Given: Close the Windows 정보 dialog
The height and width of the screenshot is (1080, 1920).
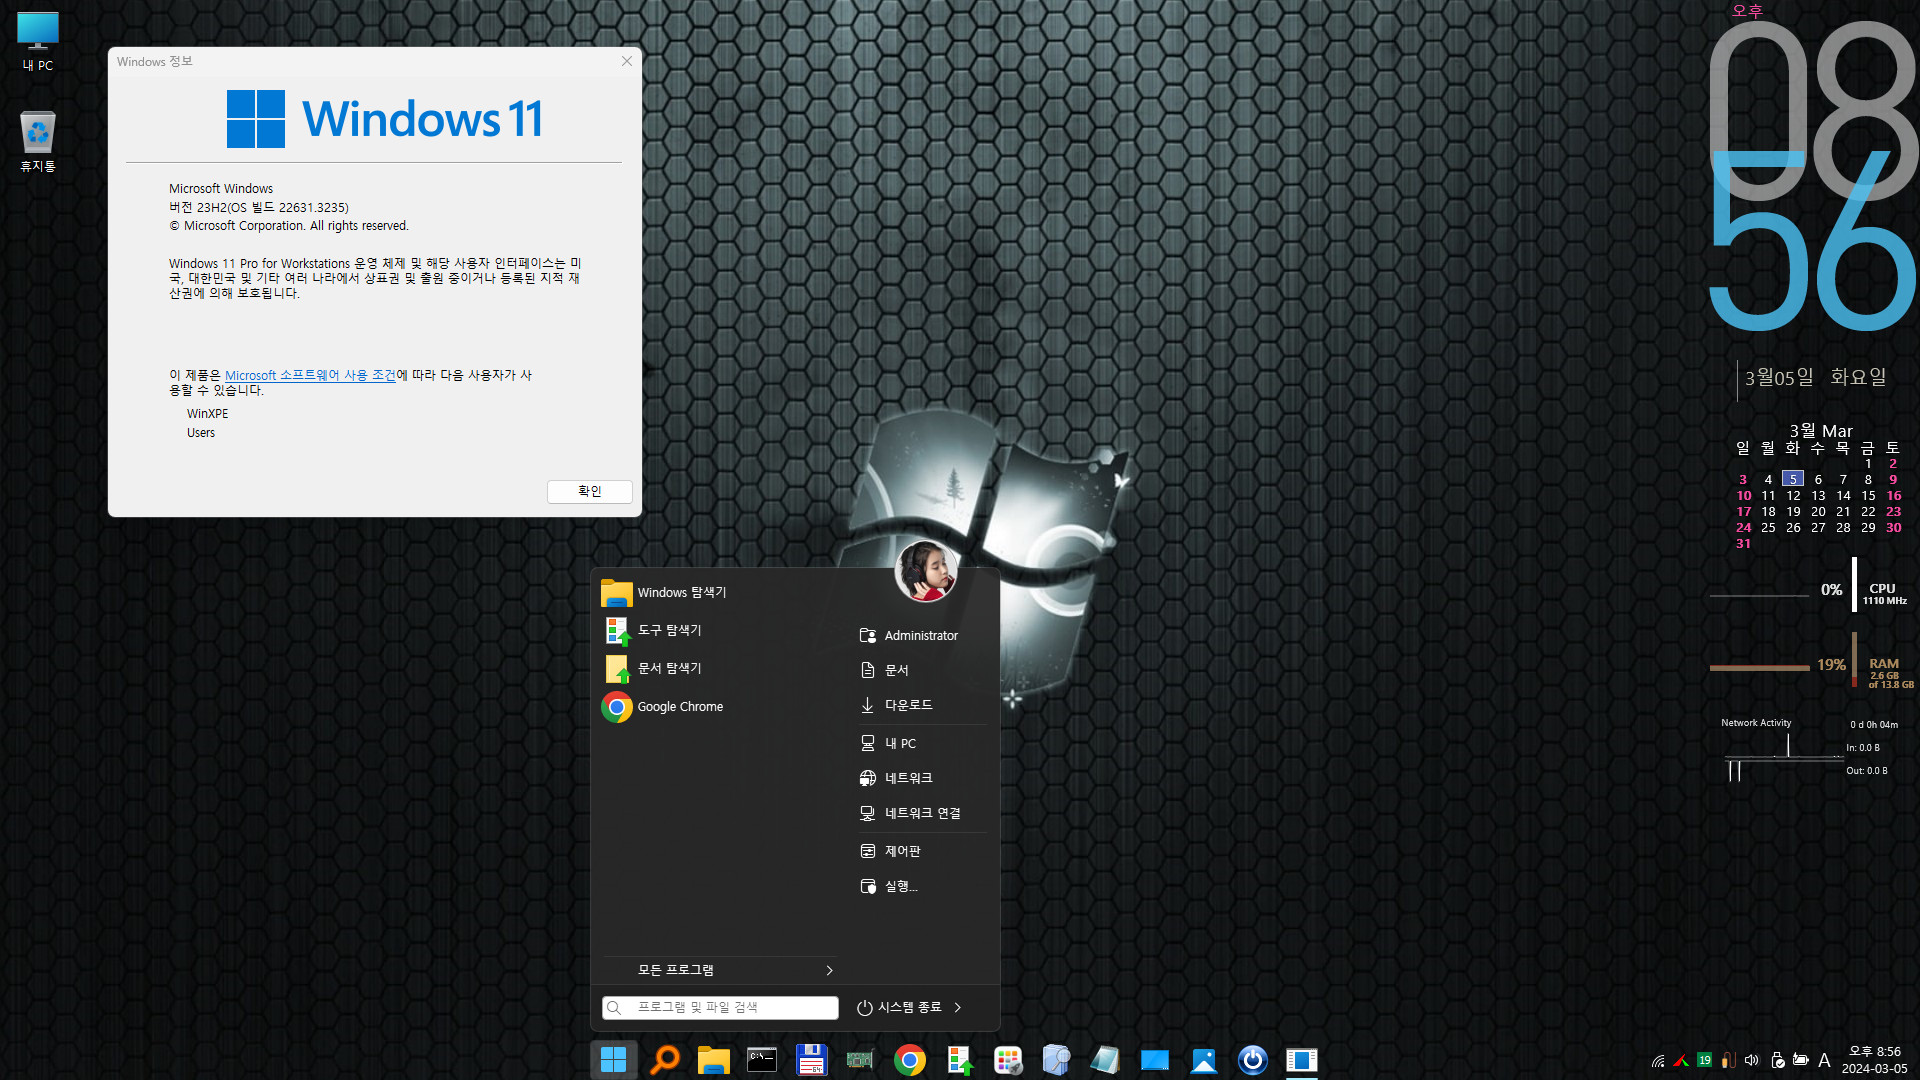Looking at the screenshot, I should pos(627,61).
